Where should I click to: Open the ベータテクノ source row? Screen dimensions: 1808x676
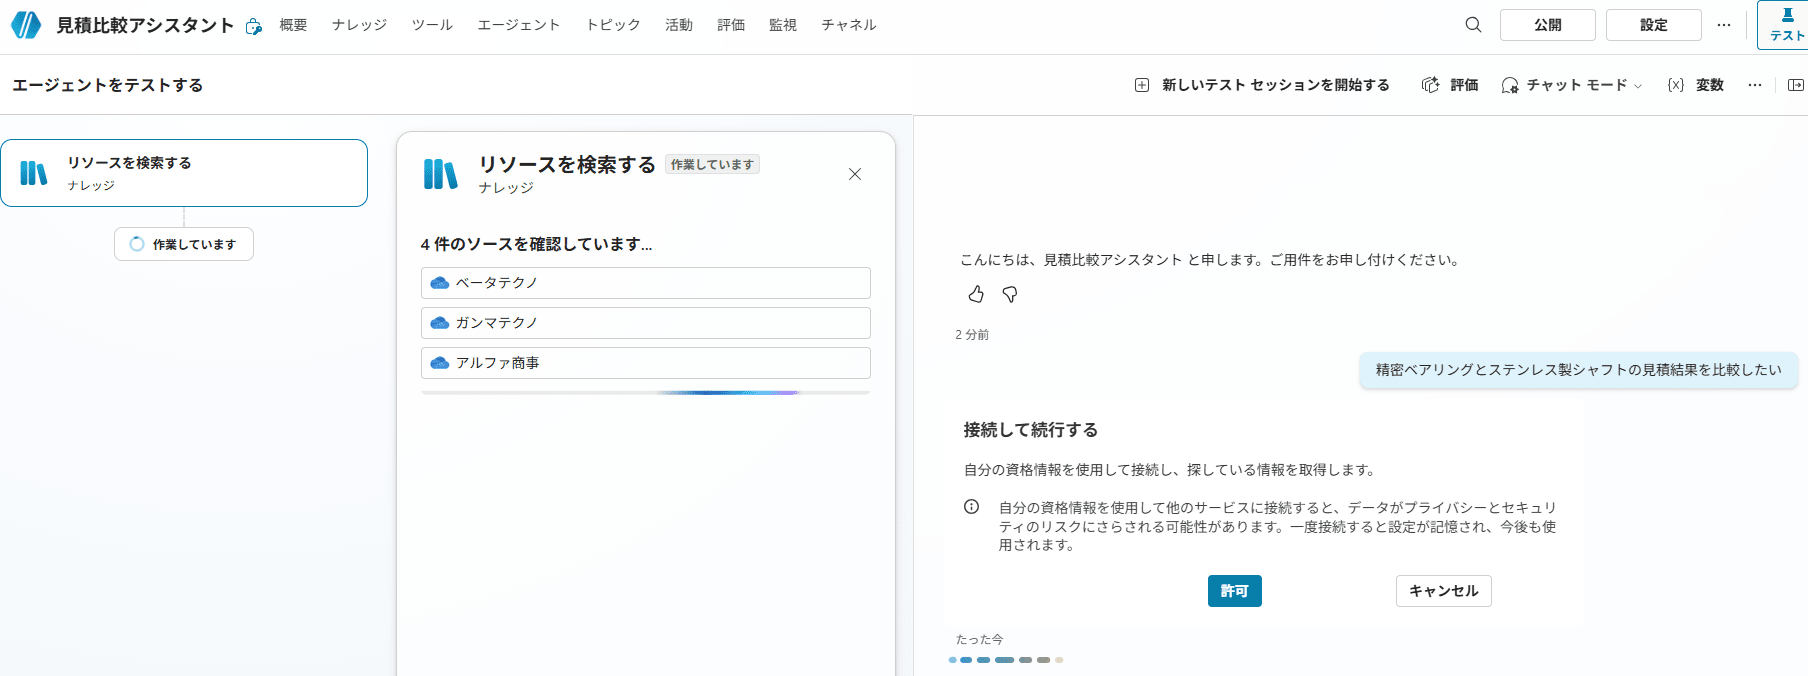(x=646, y=283)
